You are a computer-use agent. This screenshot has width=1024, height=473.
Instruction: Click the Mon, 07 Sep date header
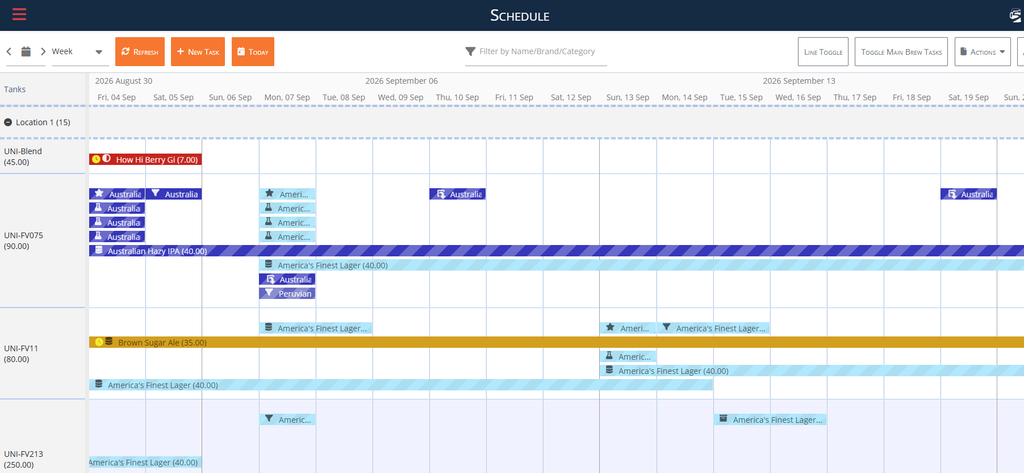click(287, 97)
